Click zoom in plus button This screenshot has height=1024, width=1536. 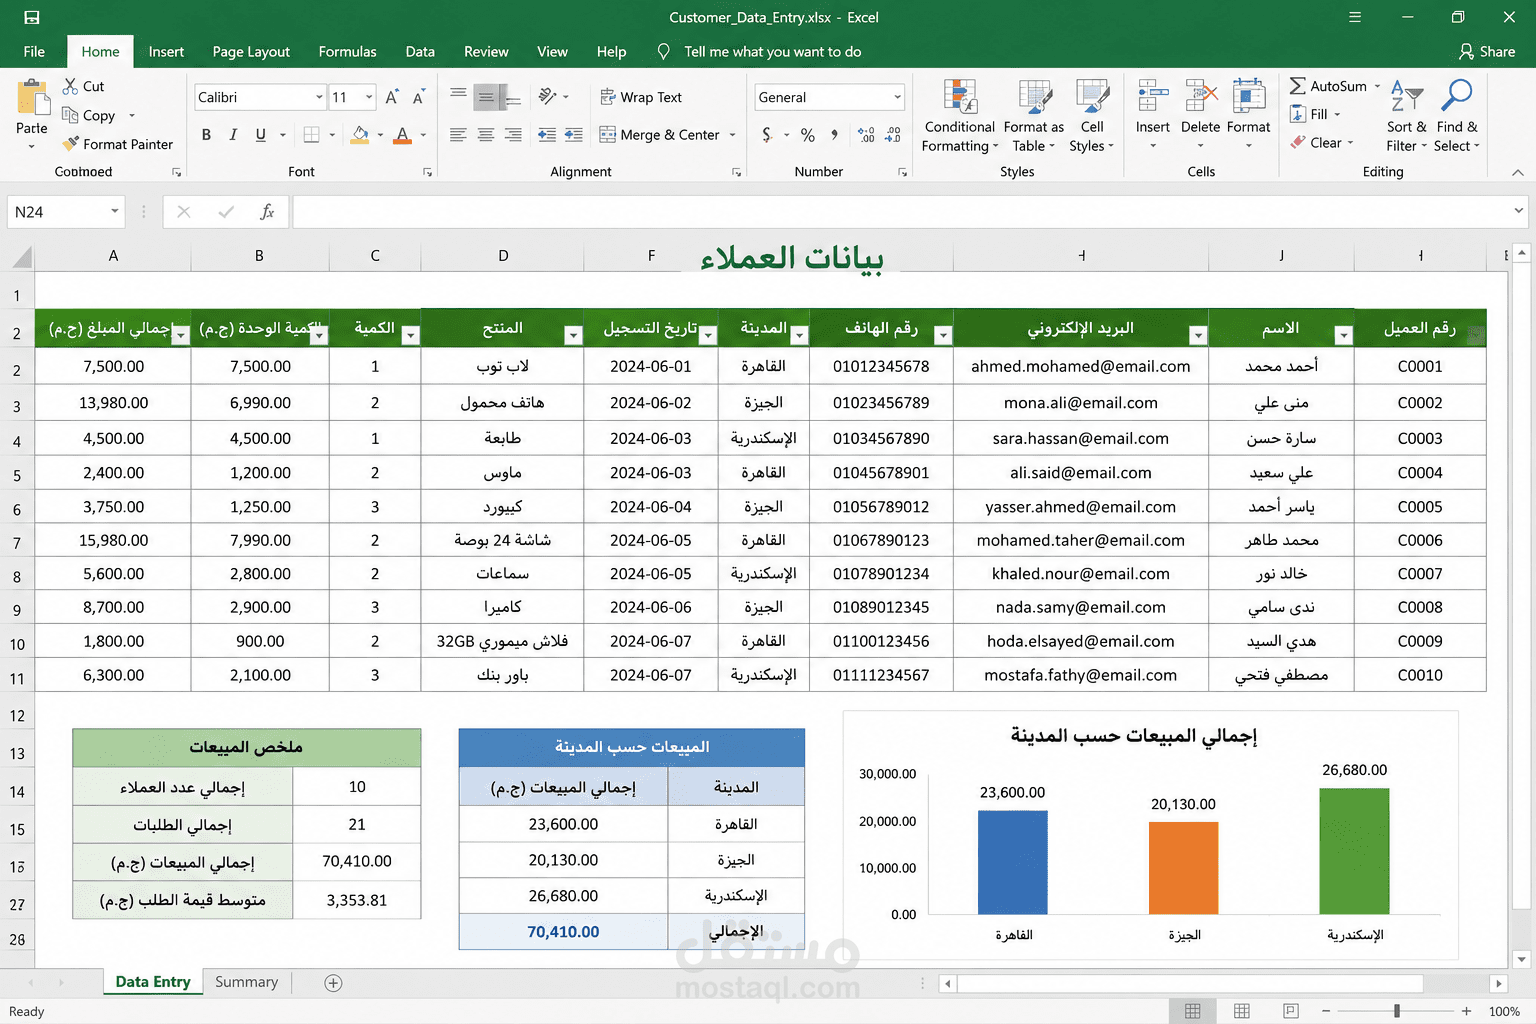(x=1466, y=1011)
